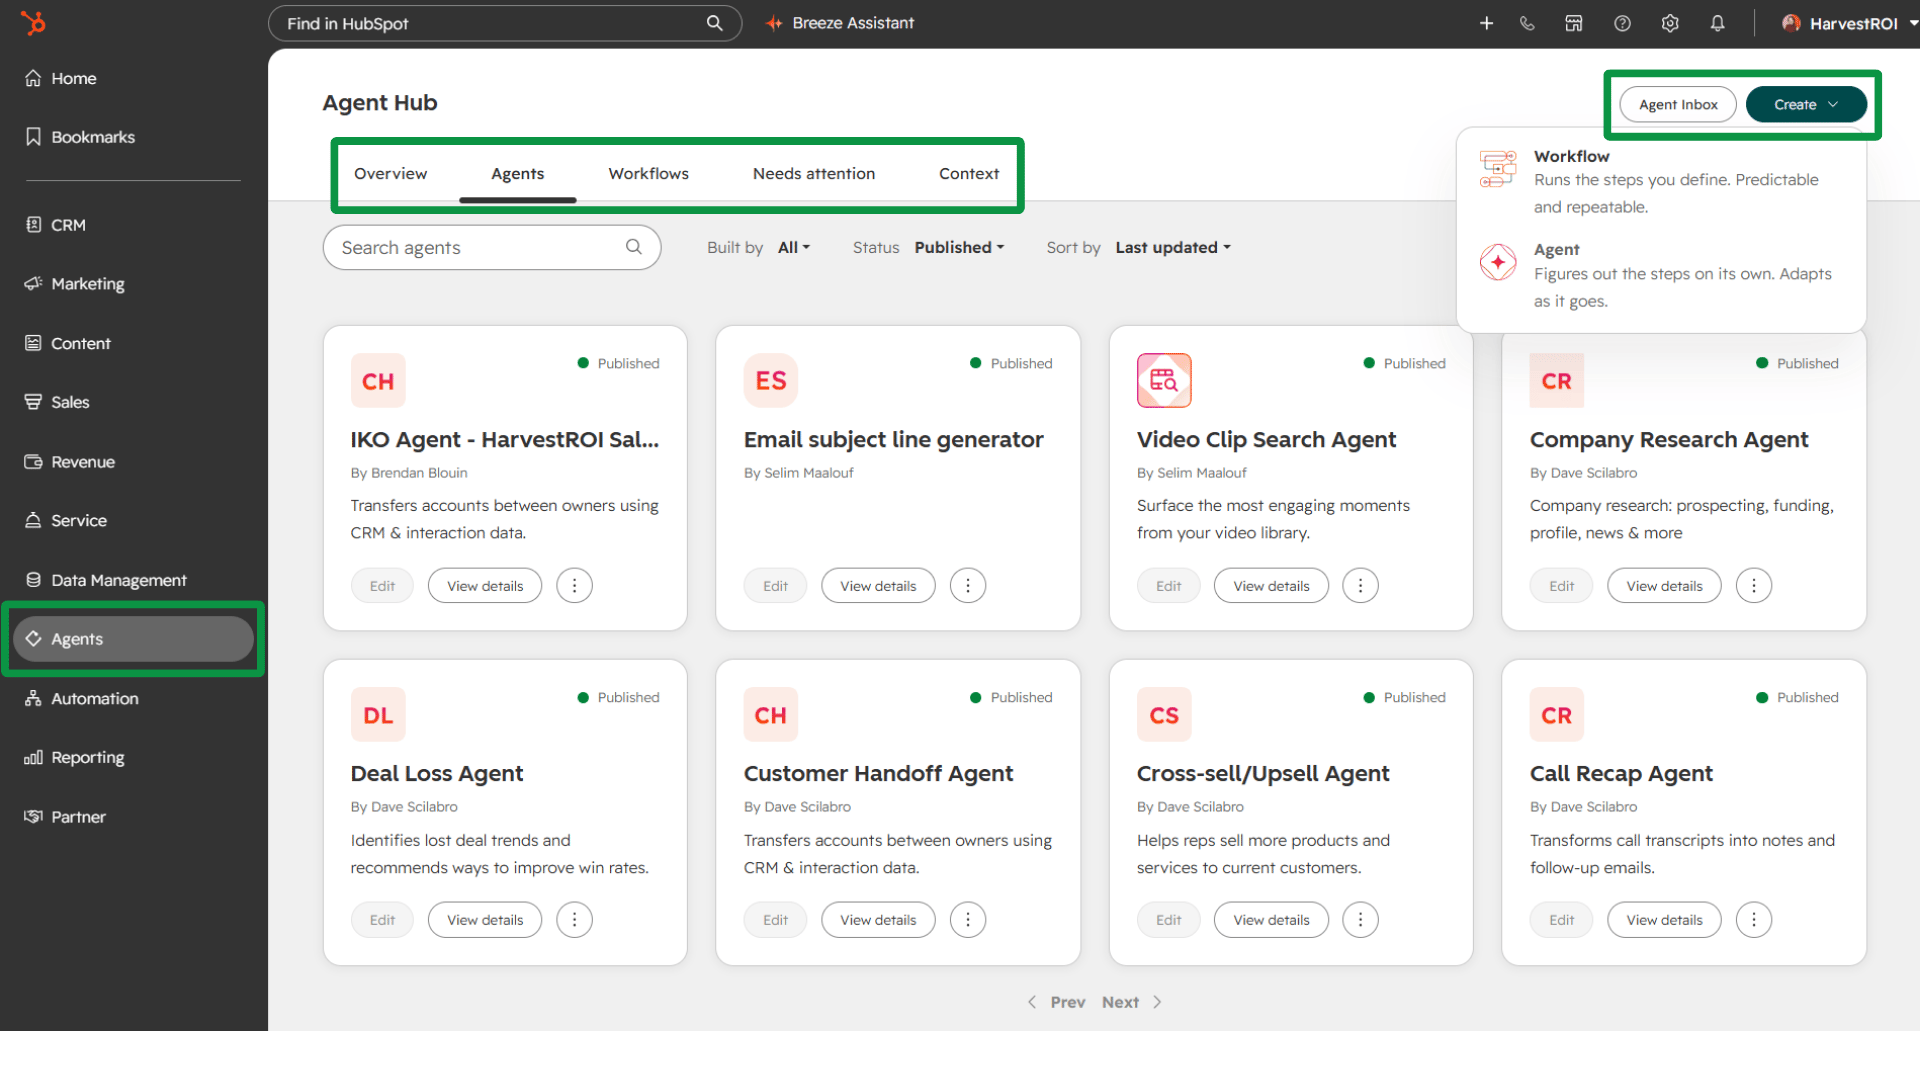Open Marketing in the sidebar

pyautogui.click(x=75, y=284)
